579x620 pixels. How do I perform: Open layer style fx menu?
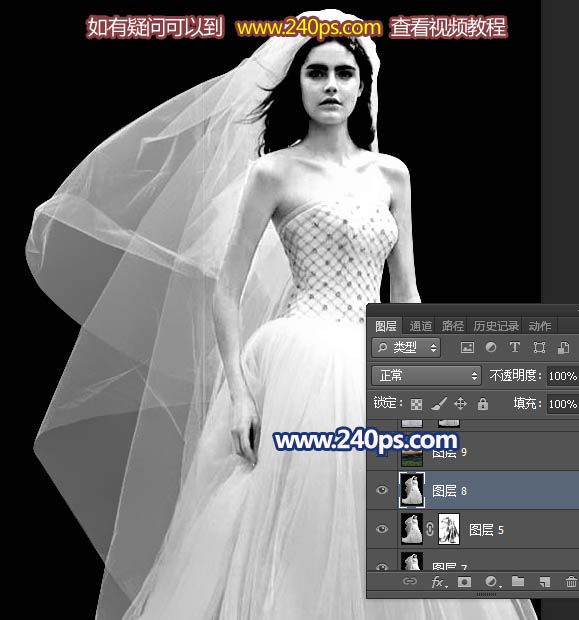[x=439, y=582]
